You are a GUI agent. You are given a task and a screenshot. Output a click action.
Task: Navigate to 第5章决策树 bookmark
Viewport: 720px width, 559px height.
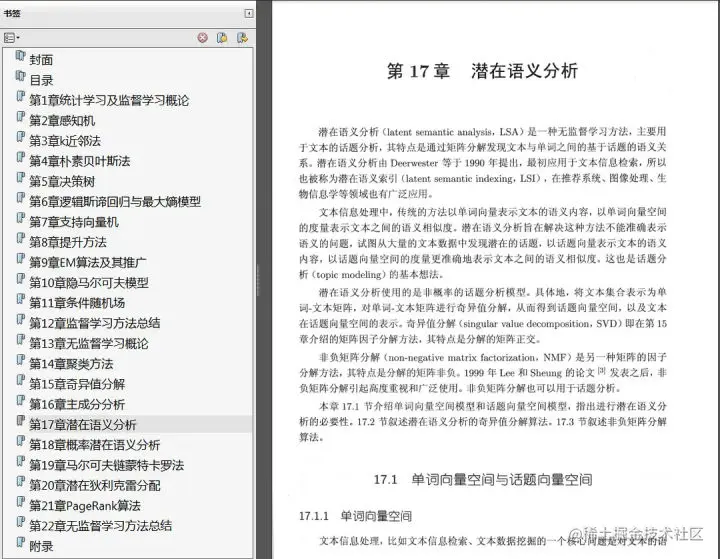(62, 181)
